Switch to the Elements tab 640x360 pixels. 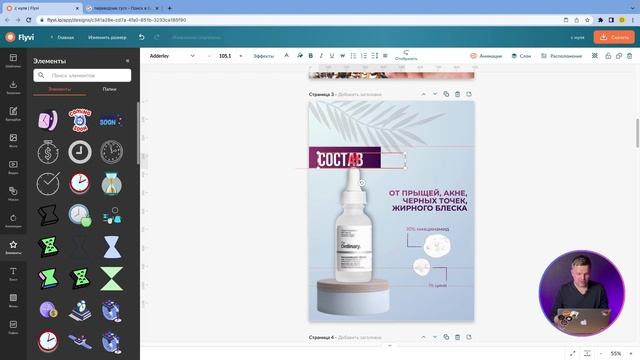[60, 89]
